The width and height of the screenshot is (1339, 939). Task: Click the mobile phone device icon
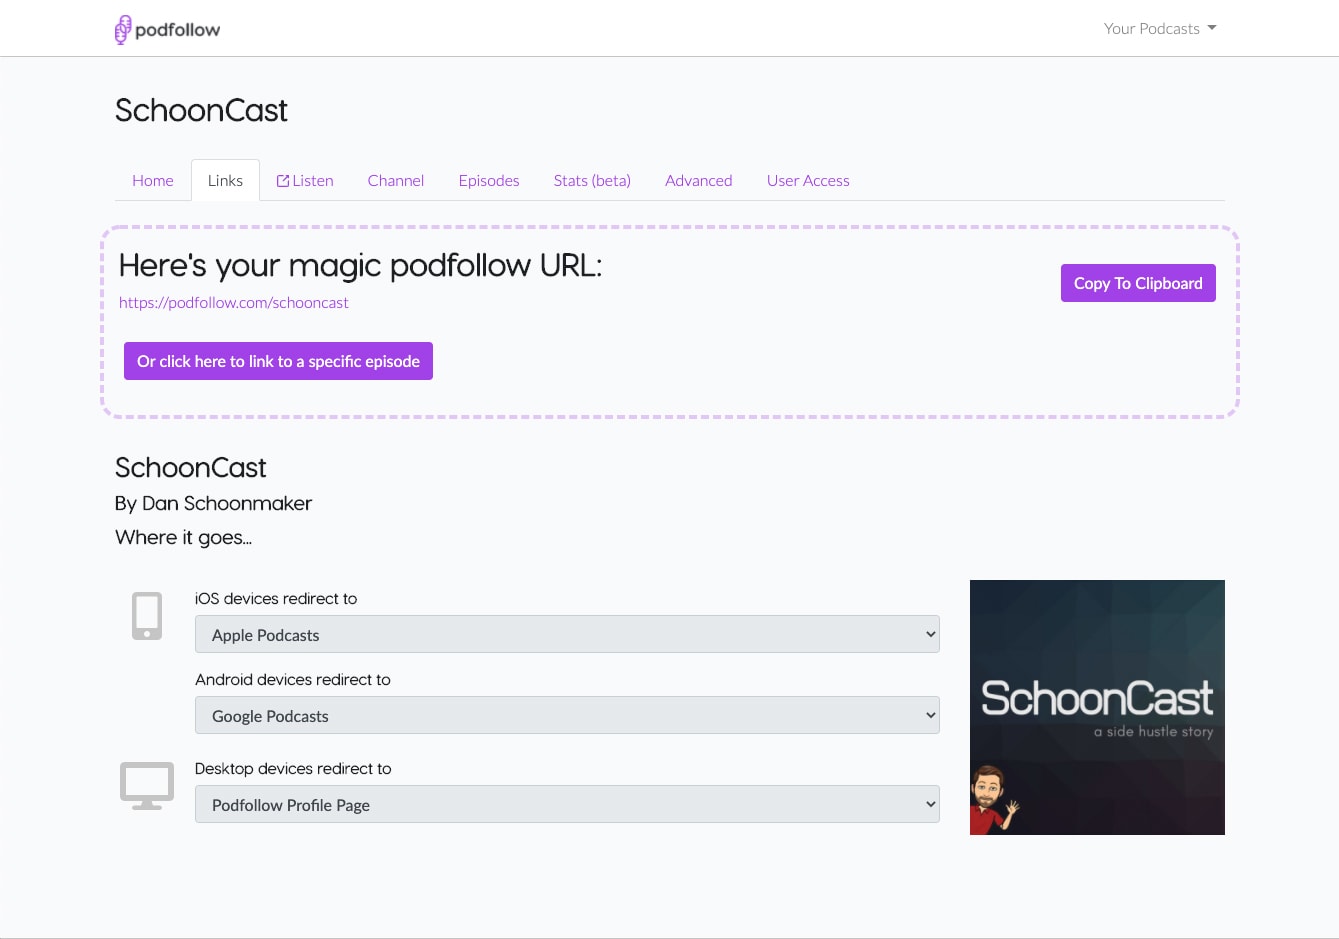147,616
